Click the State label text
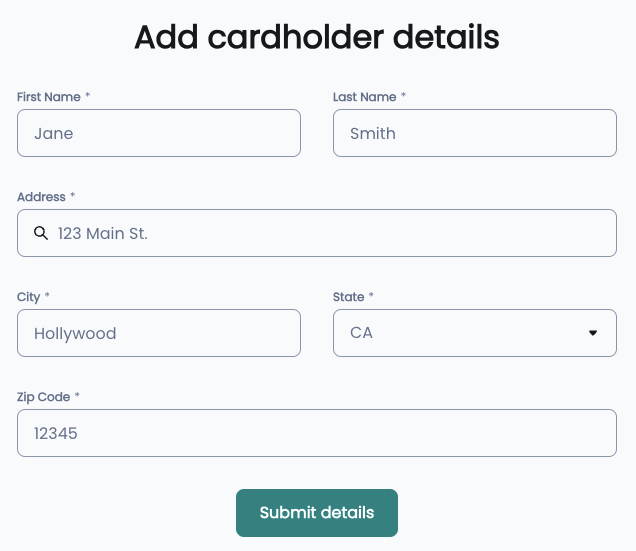 click(348, 297)
